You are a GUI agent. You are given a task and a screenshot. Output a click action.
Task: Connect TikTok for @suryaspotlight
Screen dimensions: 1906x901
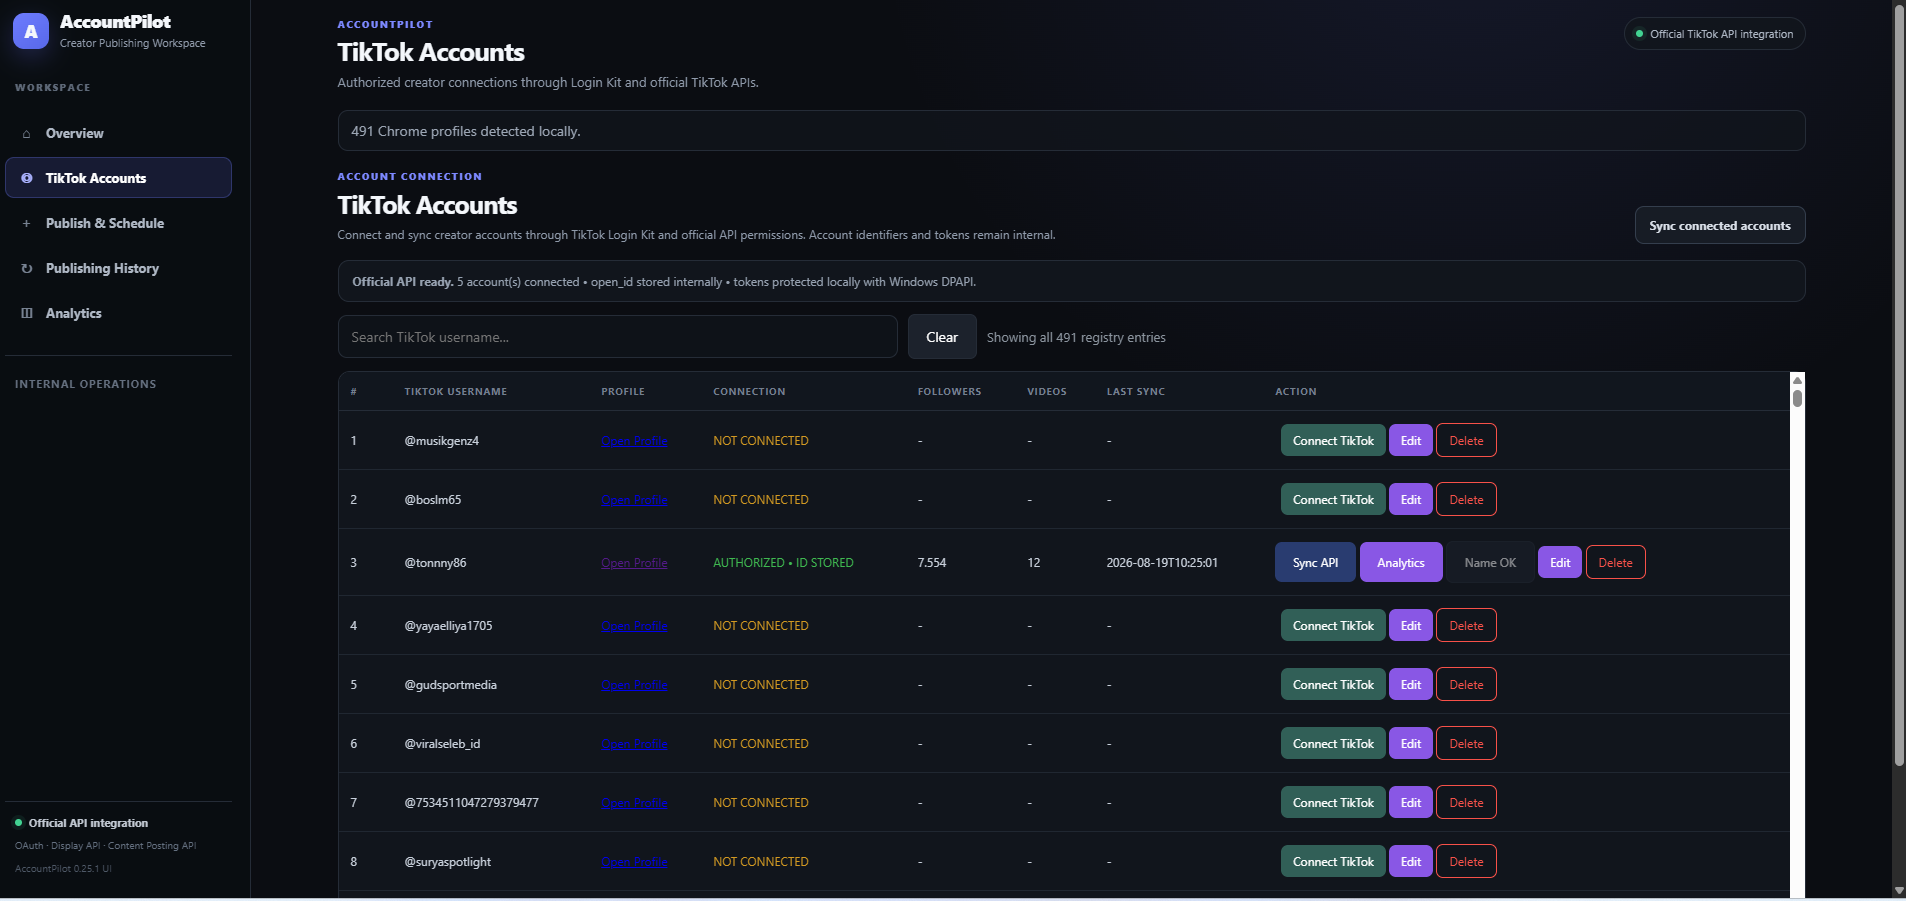point(1333,862)
